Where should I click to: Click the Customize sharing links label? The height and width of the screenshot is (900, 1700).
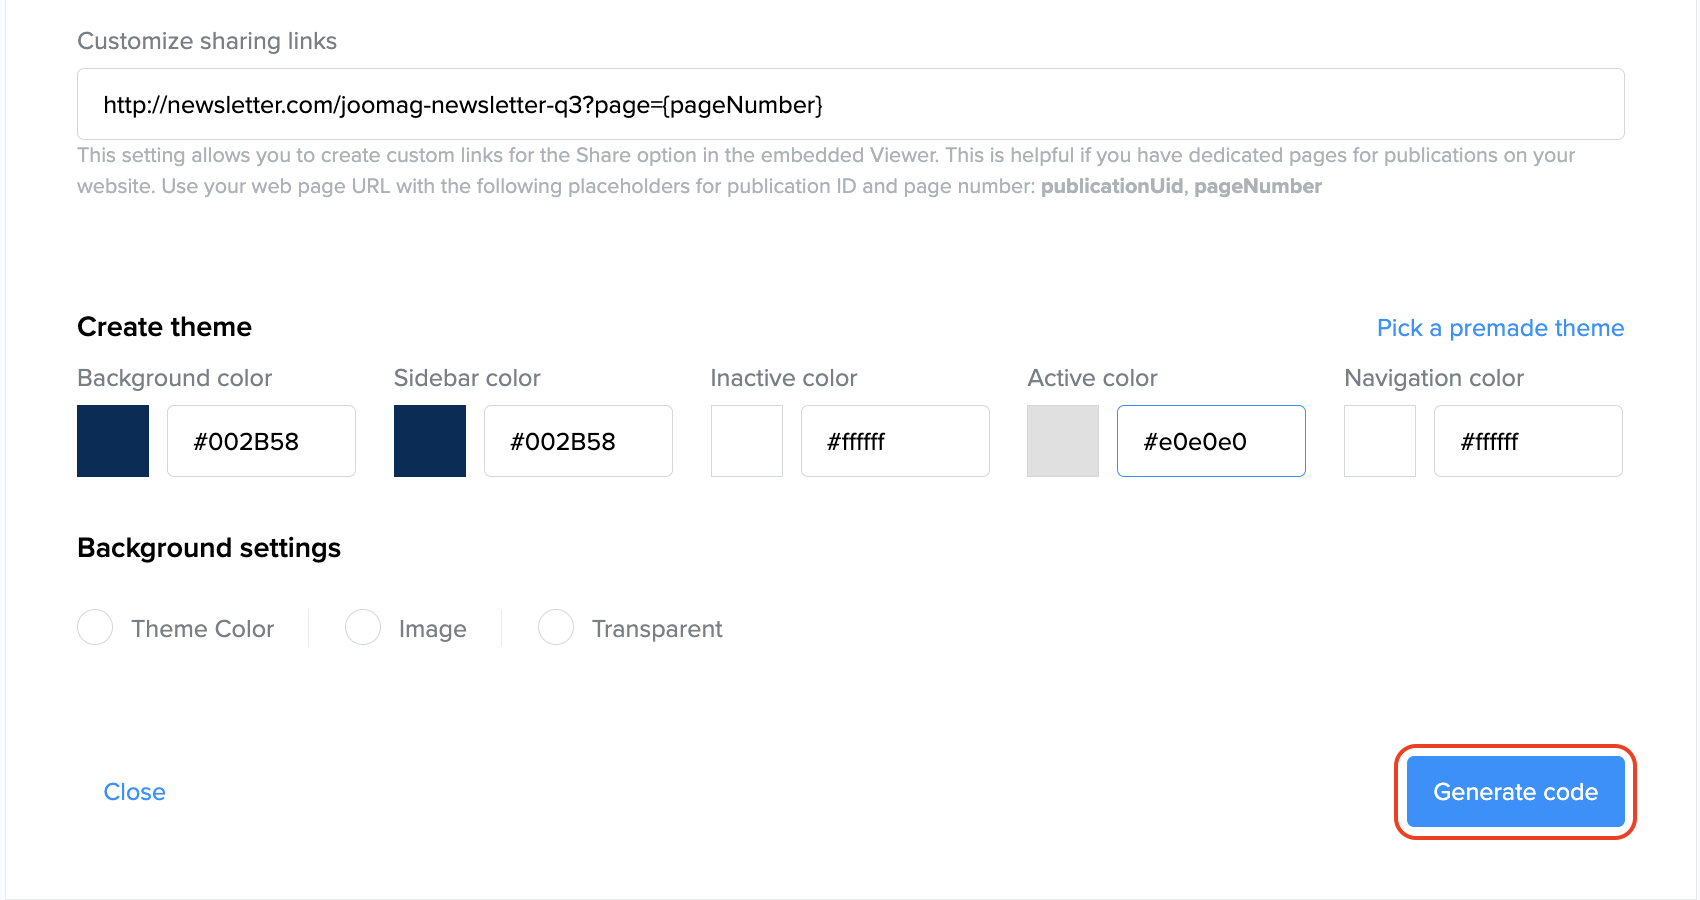coord(207,41)
